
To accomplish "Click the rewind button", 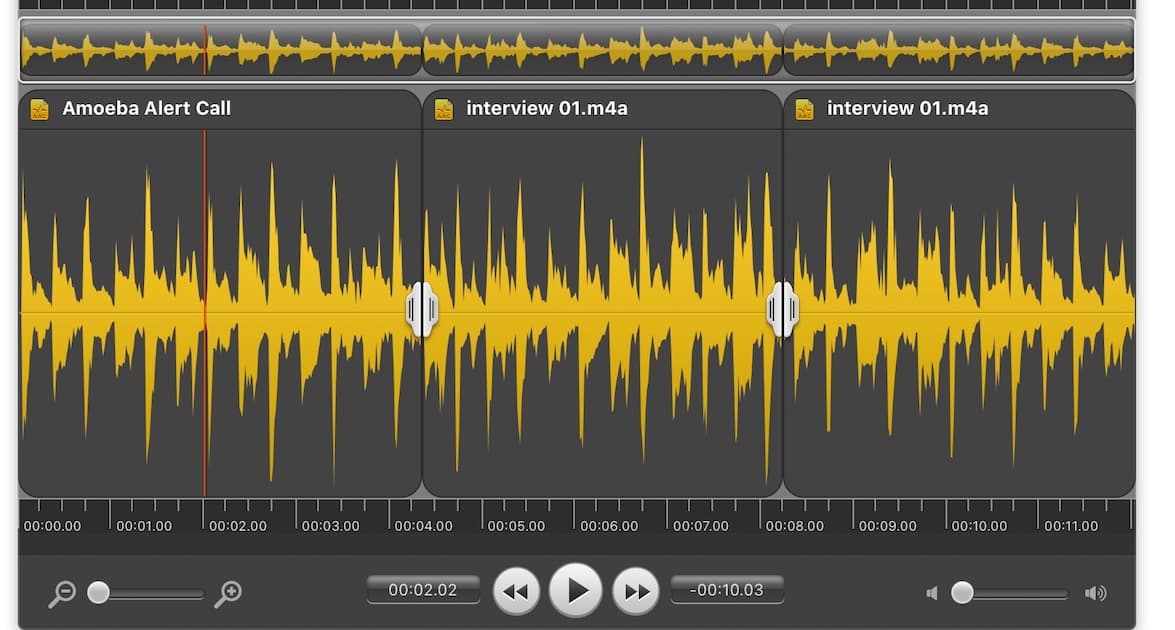I will pyautogui.click(x=517, y=591).
